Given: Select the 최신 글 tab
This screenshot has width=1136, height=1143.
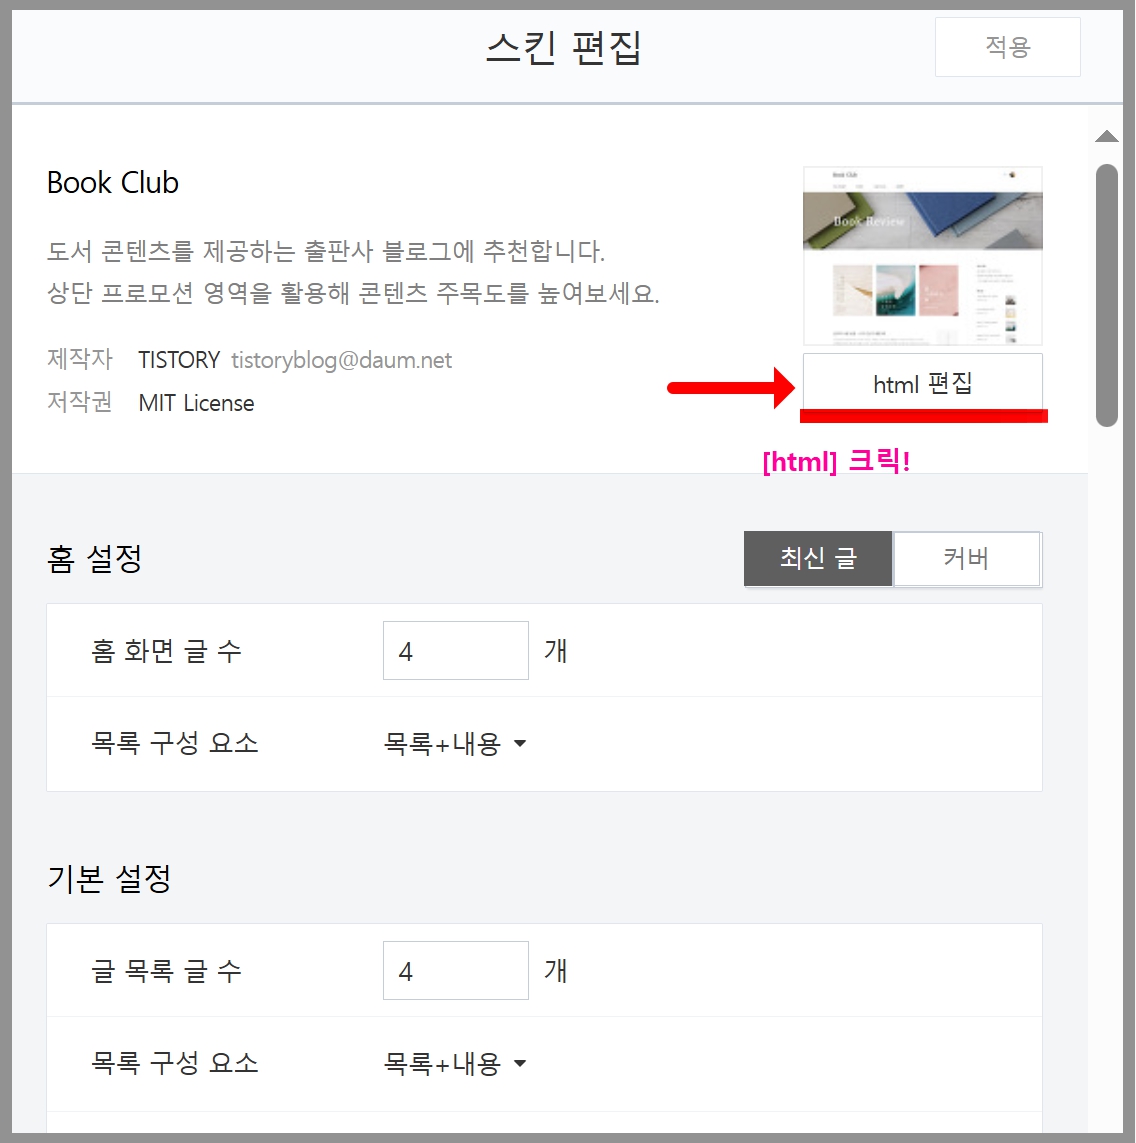Looking at the screenshot, I should click(x=818, y=558).
